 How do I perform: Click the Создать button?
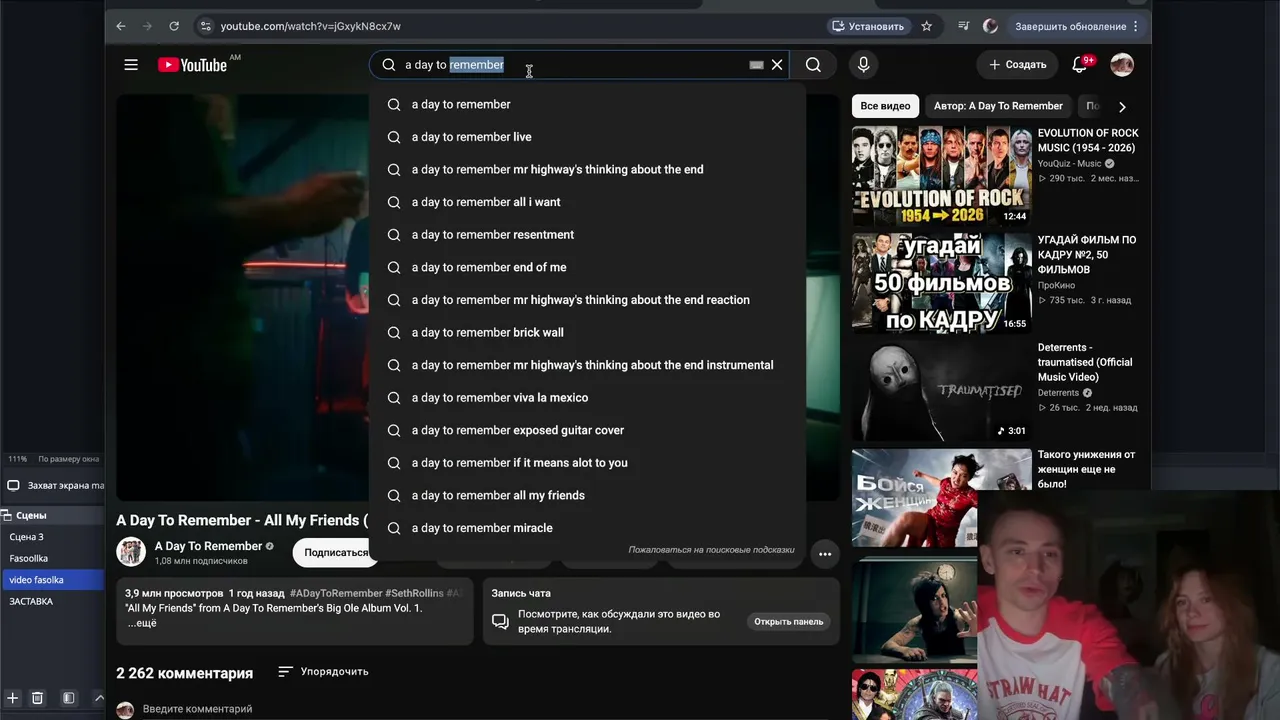tap(1017, 65)
